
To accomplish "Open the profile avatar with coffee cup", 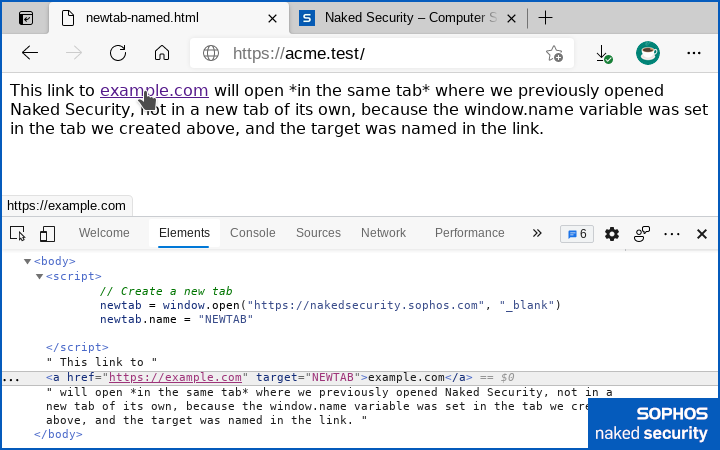I will [x=648, y=53].
